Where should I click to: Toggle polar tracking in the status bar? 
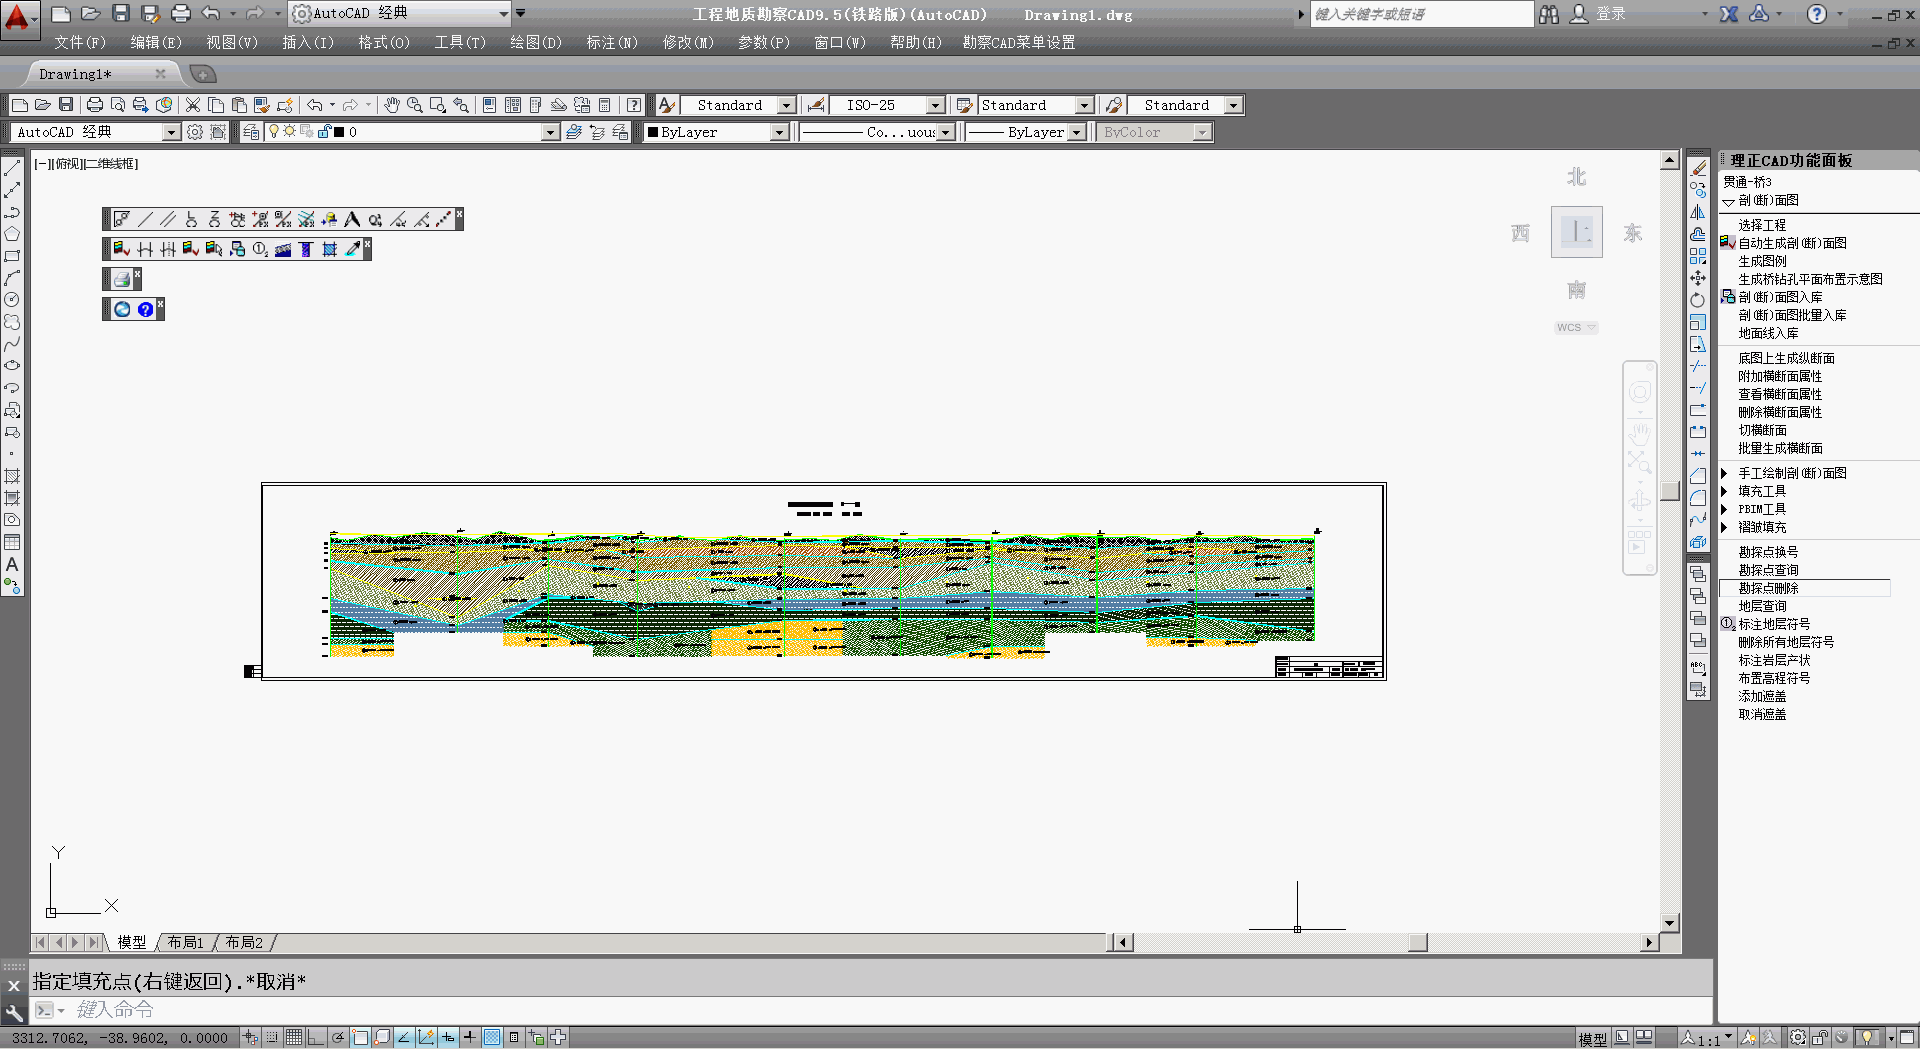[x=338, y=1038]
